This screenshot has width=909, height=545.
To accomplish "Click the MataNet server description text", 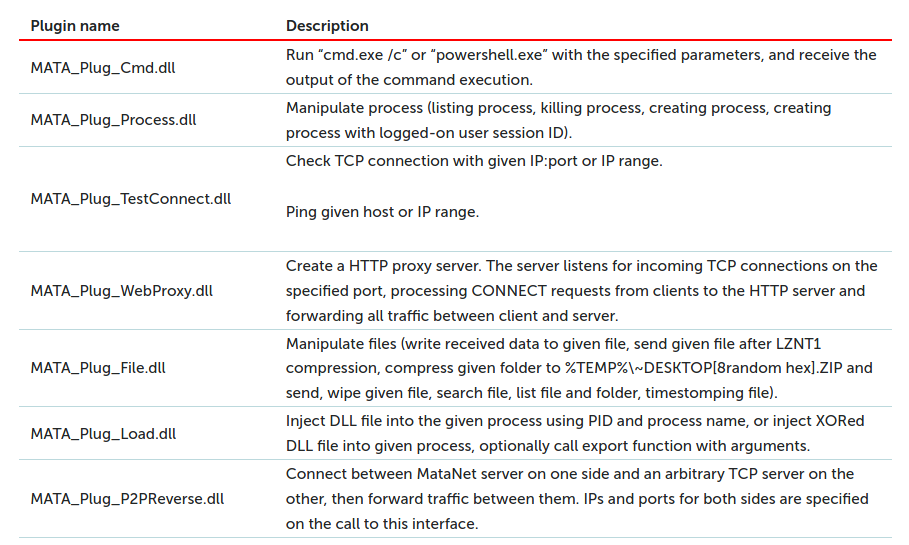I will pos(577,499).
